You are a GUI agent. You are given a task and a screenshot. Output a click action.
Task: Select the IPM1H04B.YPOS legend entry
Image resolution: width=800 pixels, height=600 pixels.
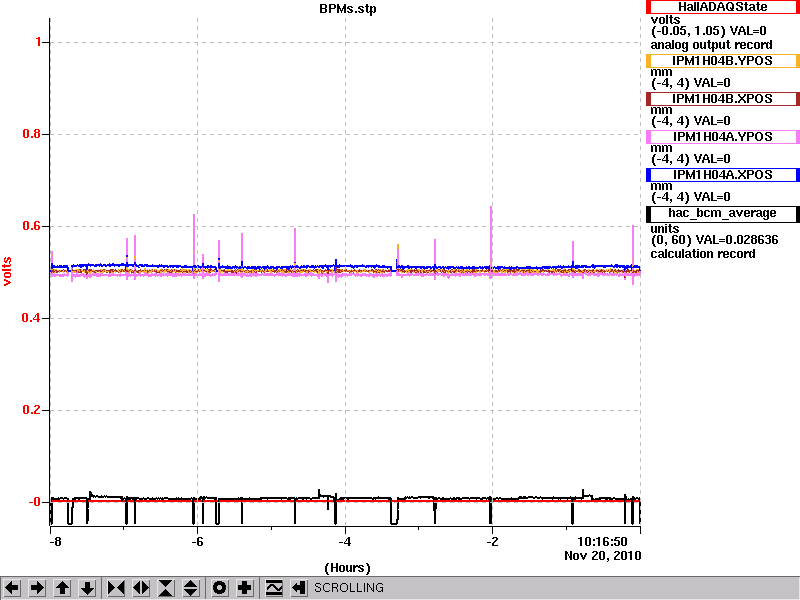pos(722,61)
